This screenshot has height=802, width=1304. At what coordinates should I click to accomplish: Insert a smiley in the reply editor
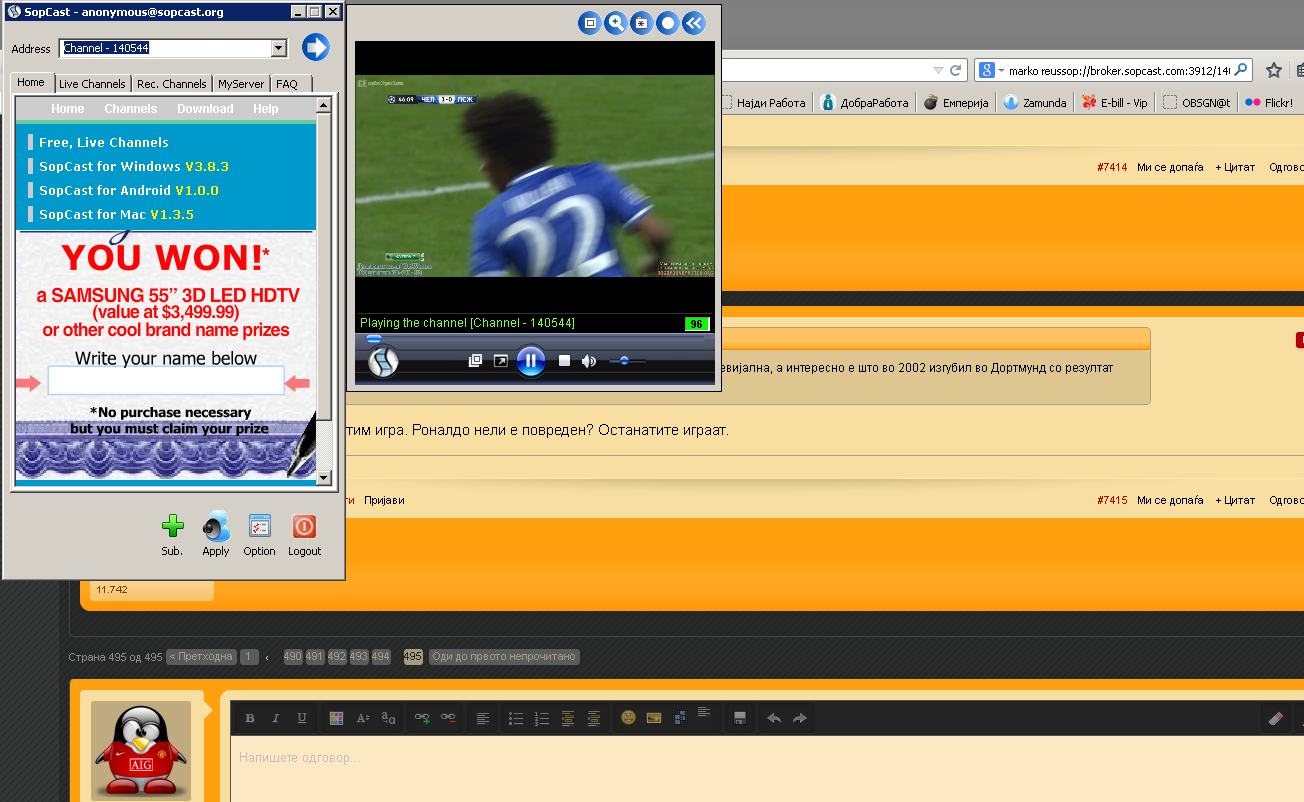(x=628, y=718)
